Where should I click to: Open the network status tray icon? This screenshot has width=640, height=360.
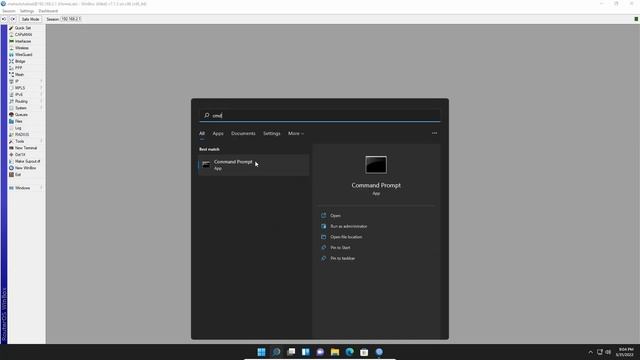click(x=600, y=352)
